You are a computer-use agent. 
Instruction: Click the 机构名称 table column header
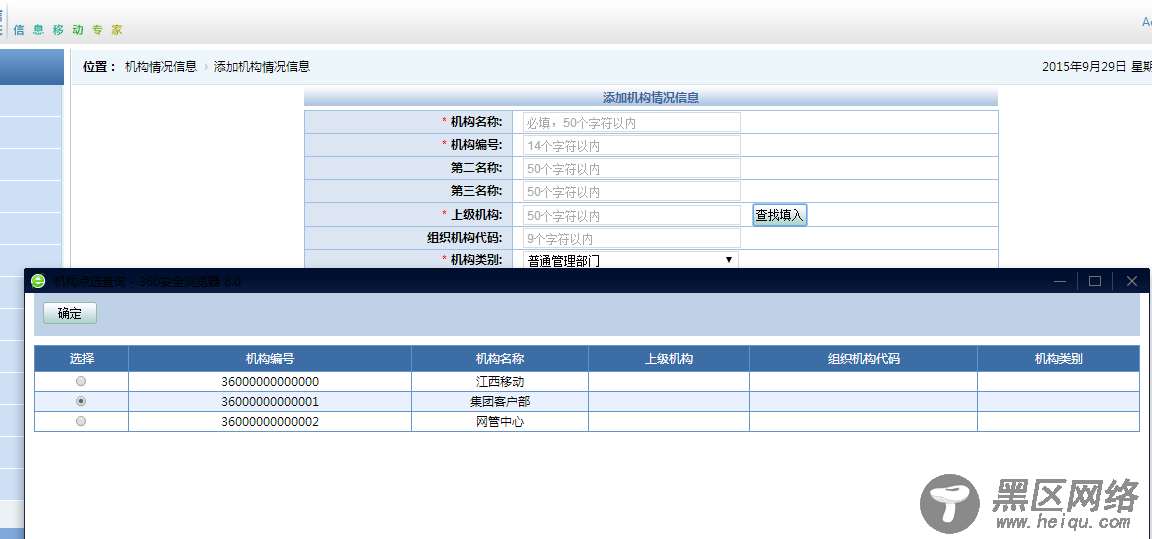point(500,359)
